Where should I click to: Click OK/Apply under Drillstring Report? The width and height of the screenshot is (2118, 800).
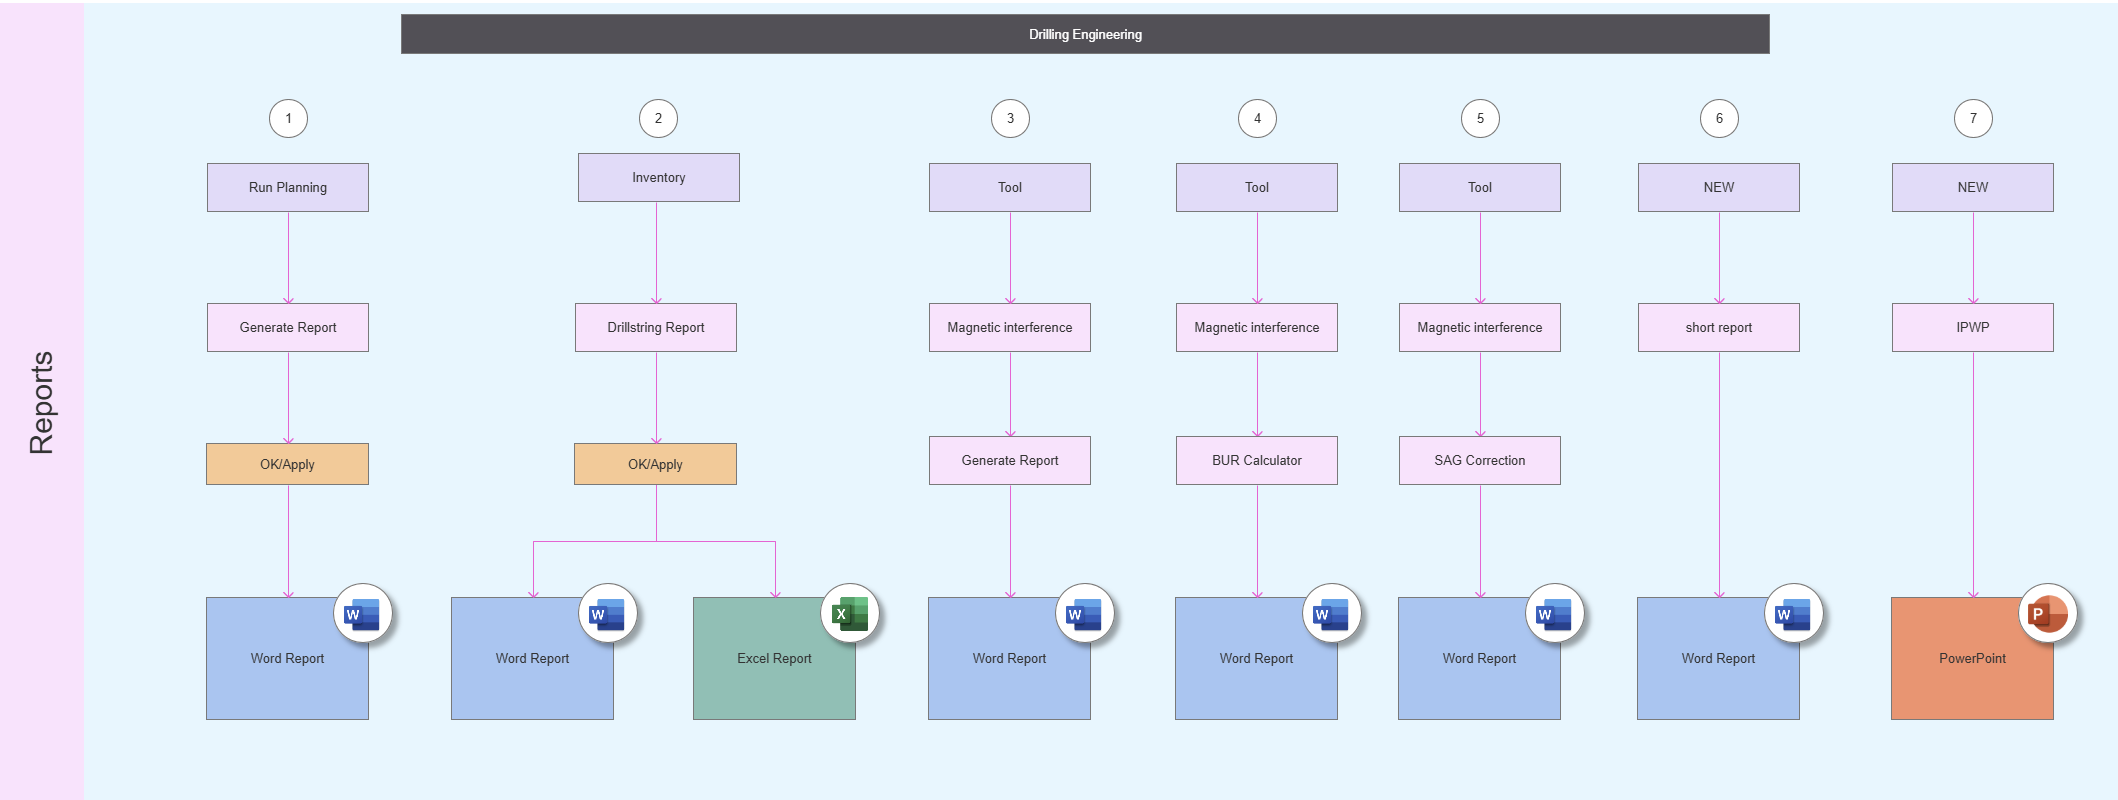655,464
